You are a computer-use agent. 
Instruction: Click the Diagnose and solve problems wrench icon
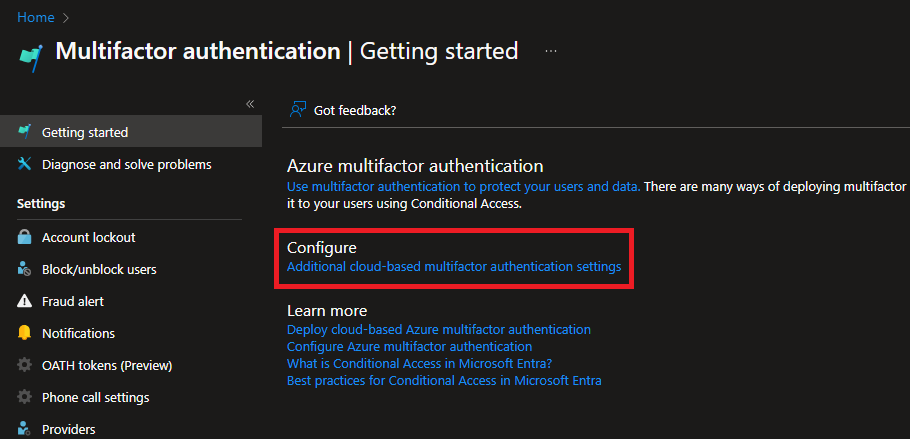pos(24,164)
